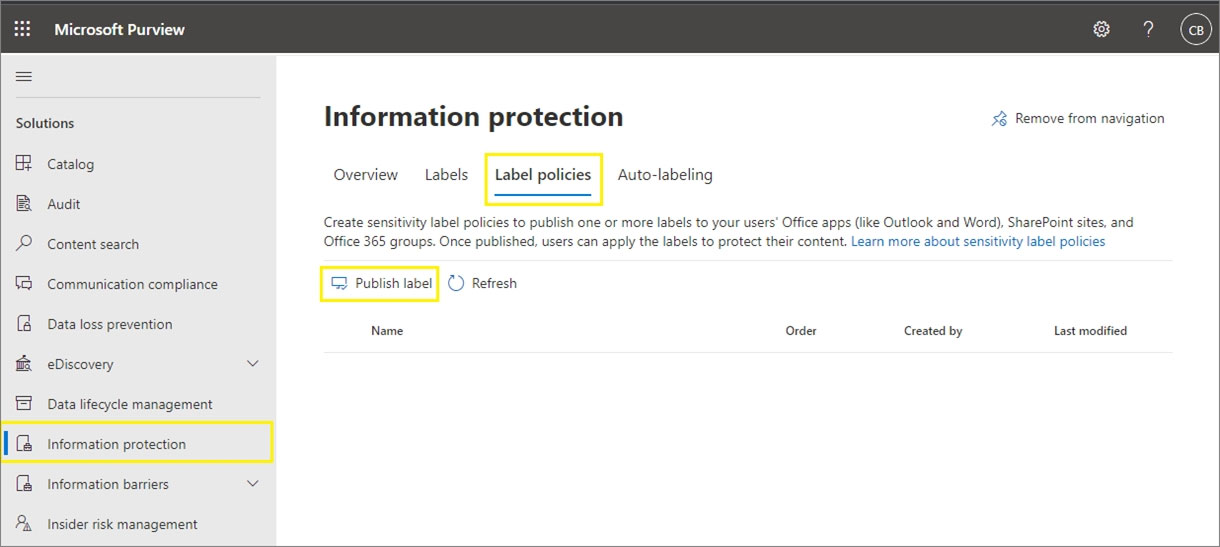The height and width of the screenshot is (547, 1220).
Task: Click the Content search magnifier icon
Action: pyautogui.click(x=24, y=244)
